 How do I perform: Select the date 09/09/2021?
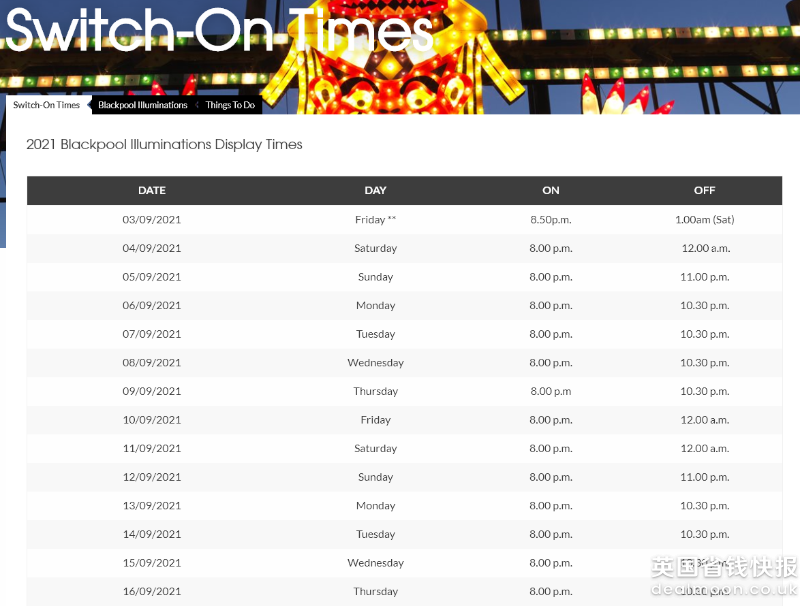152,391
